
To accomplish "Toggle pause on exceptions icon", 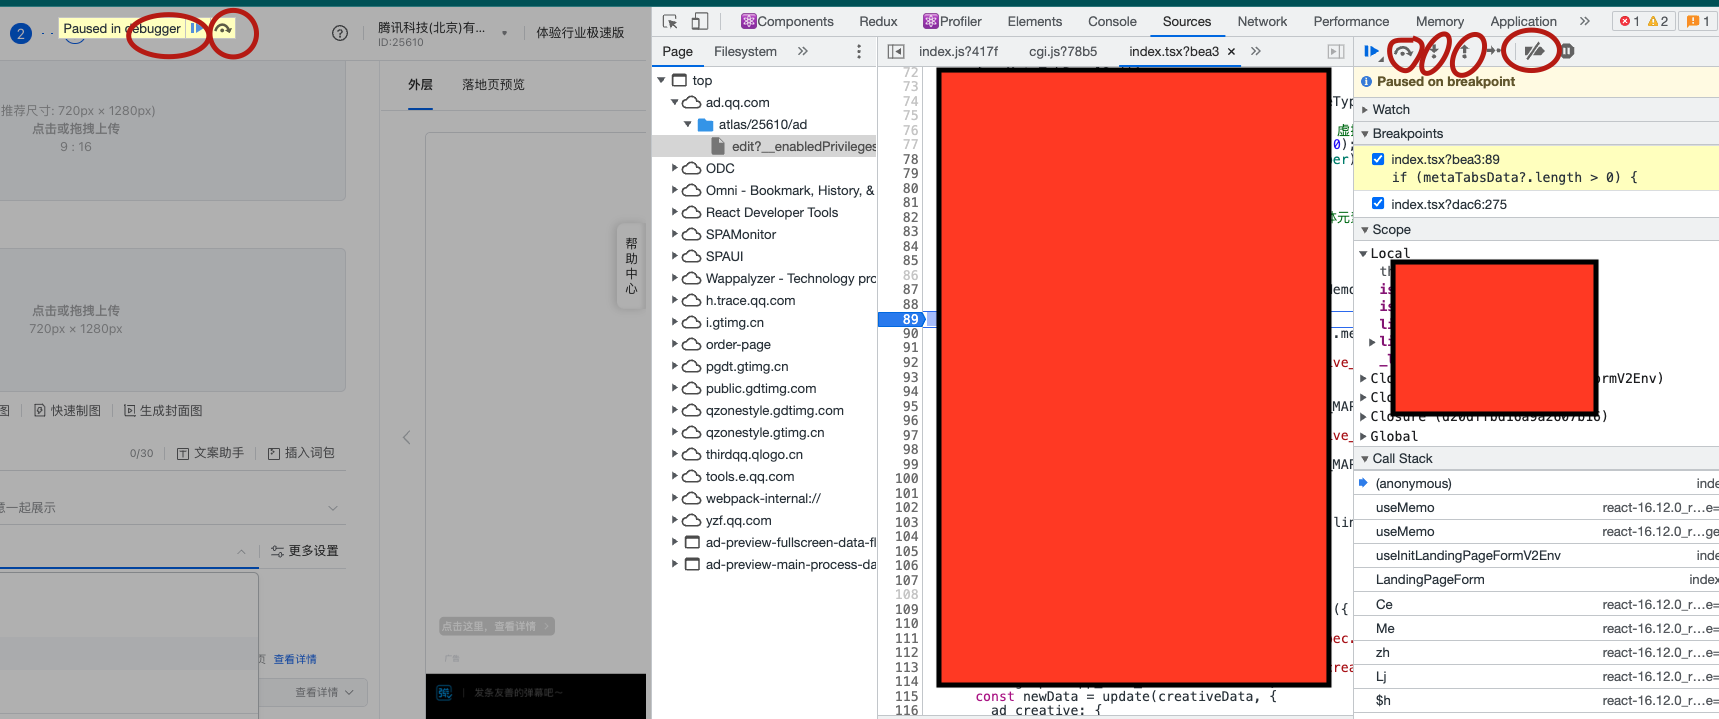I will pyautogui.click(x=1567, y=51).
